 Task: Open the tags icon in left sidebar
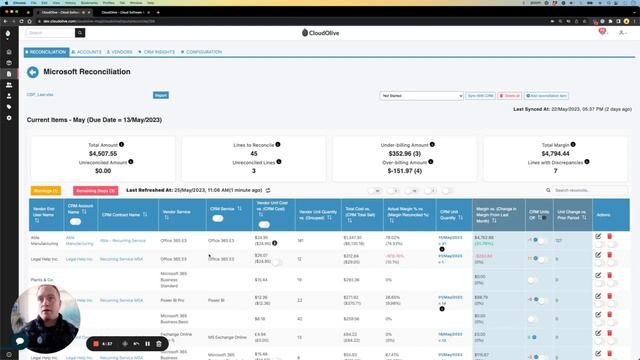9,107
